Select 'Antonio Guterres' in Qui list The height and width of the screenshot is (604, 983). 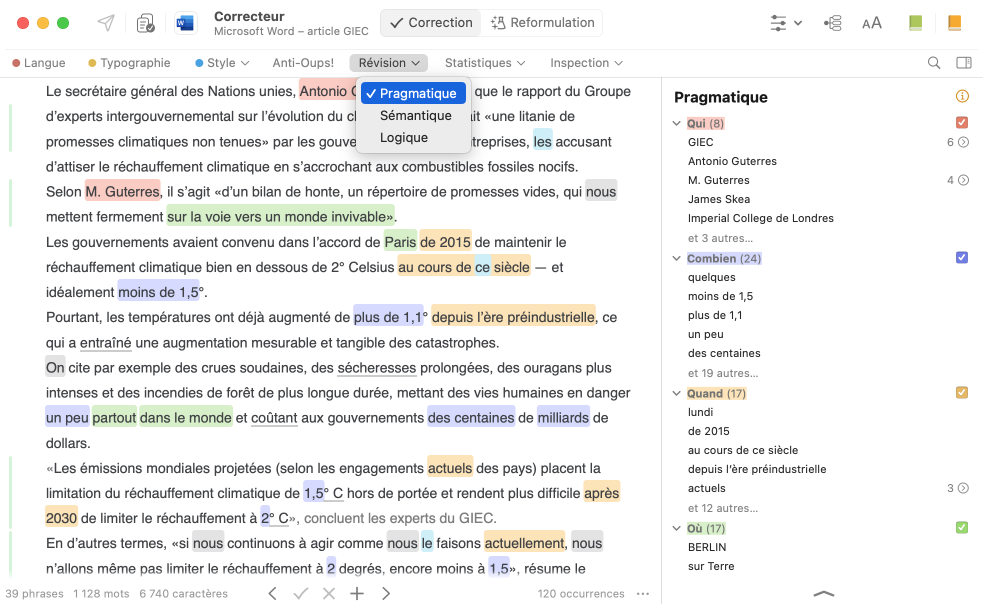point(732,161)
